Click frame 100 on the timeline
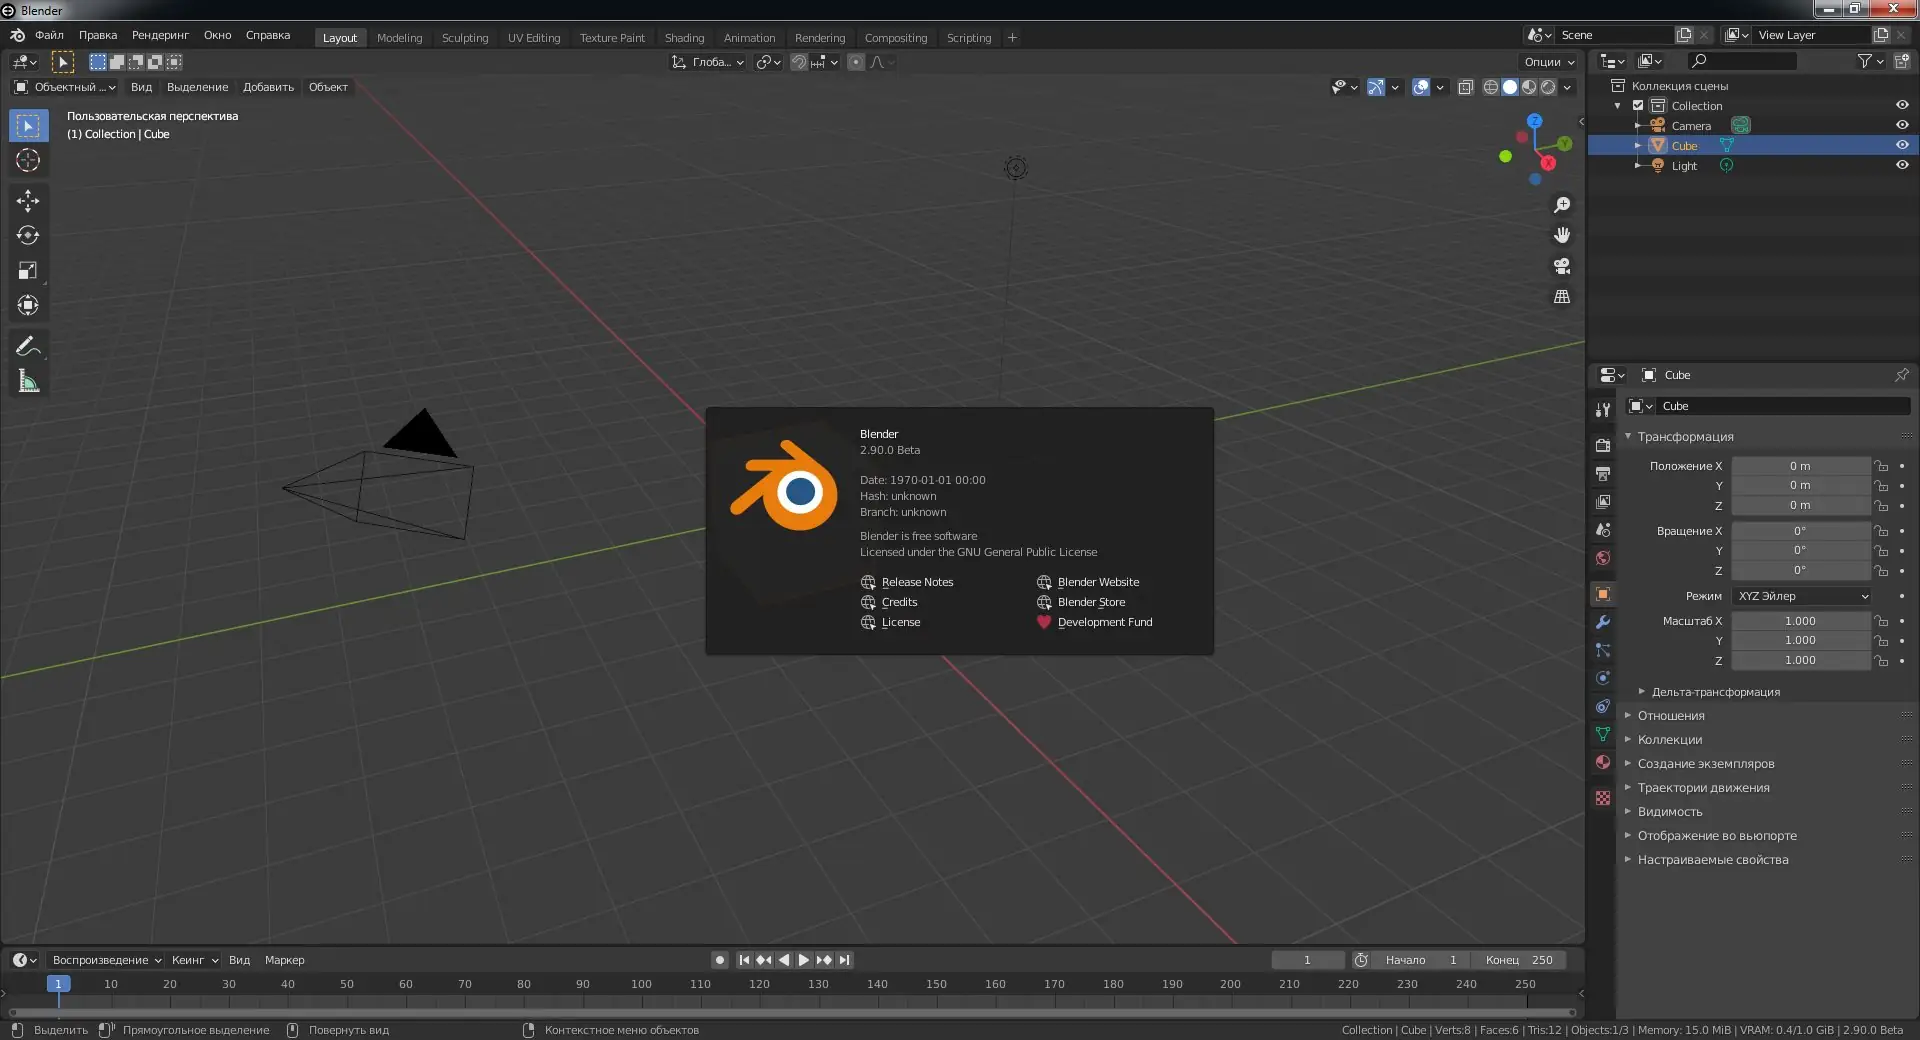This screenshot has width=1920, height=1040. point(641,984)
